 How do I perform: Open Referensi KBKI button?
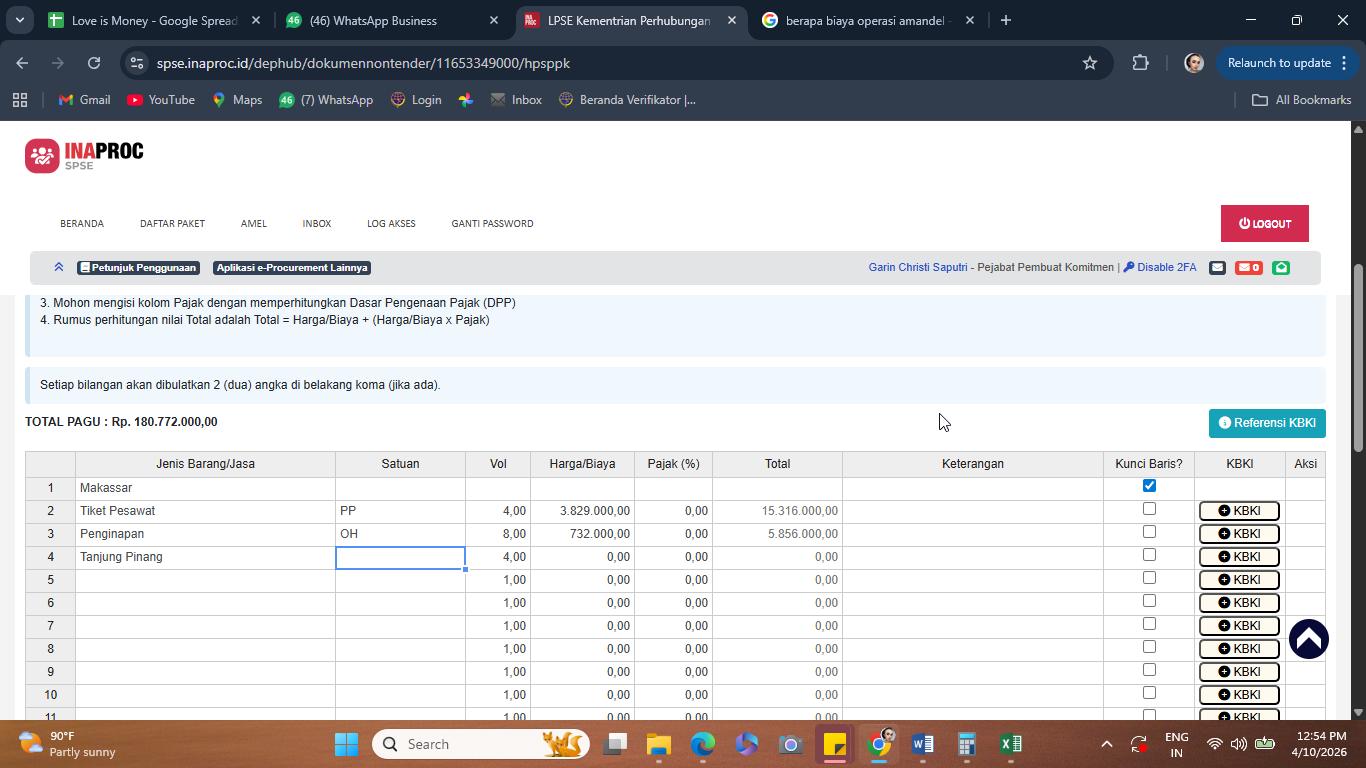pyautogui.click(x=1267, y=423)
